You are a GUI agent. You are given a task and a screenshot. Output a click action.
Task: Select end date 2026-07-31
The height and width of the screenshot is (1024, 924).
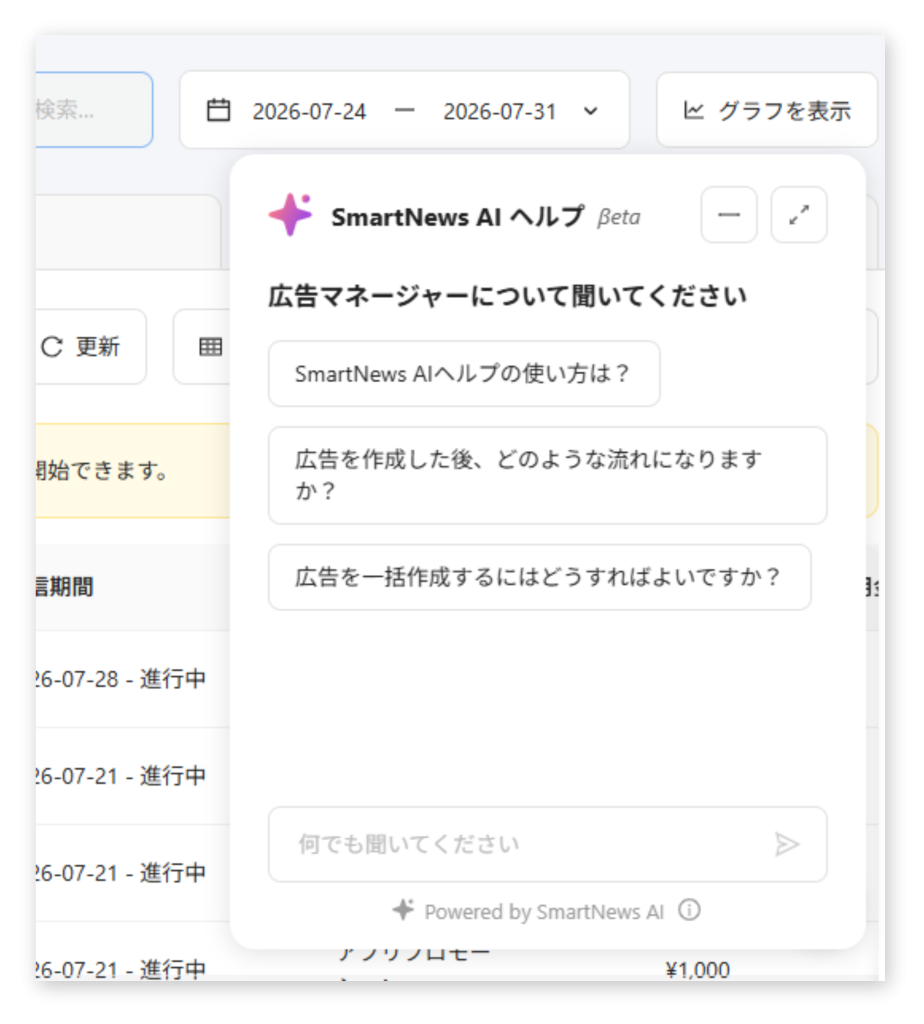click(500, 111)
